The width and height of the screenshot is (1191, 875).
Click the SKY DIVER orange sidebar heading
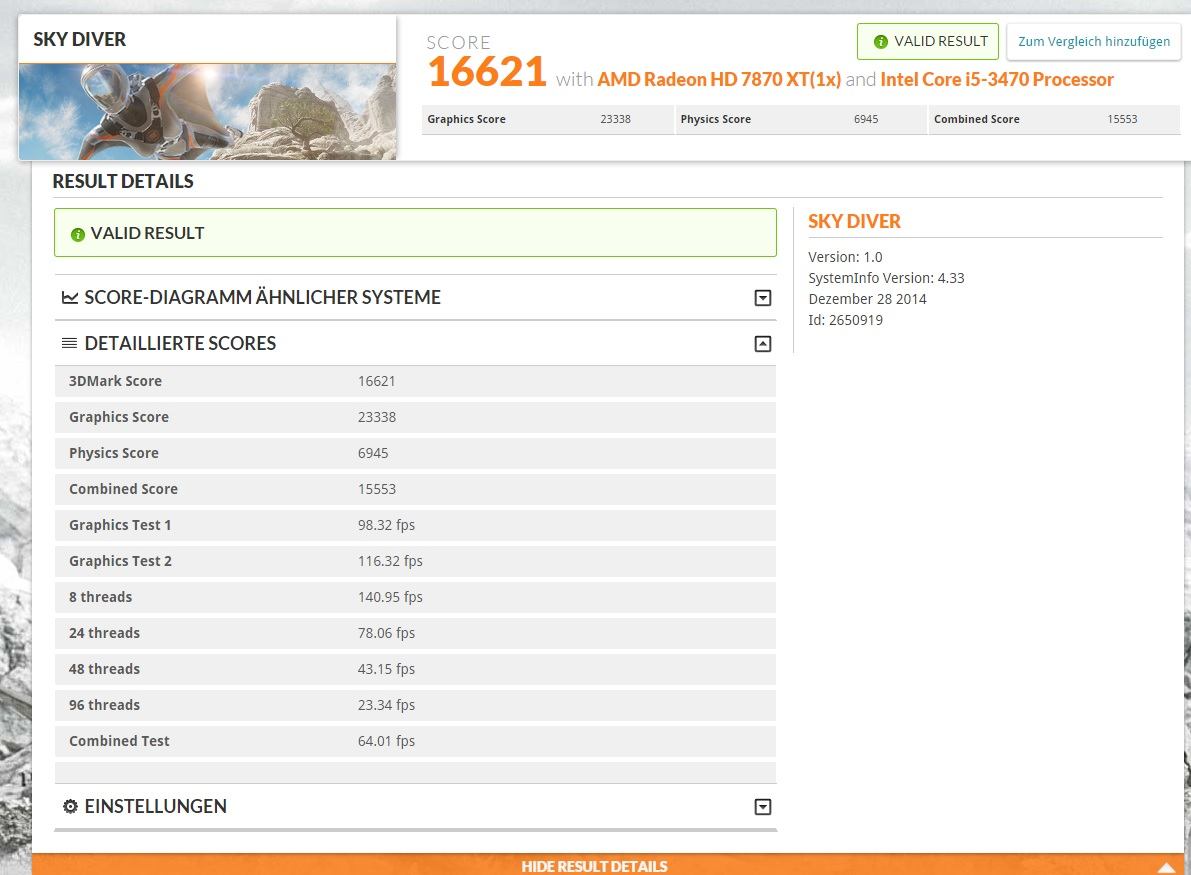(x=854, y=222)
